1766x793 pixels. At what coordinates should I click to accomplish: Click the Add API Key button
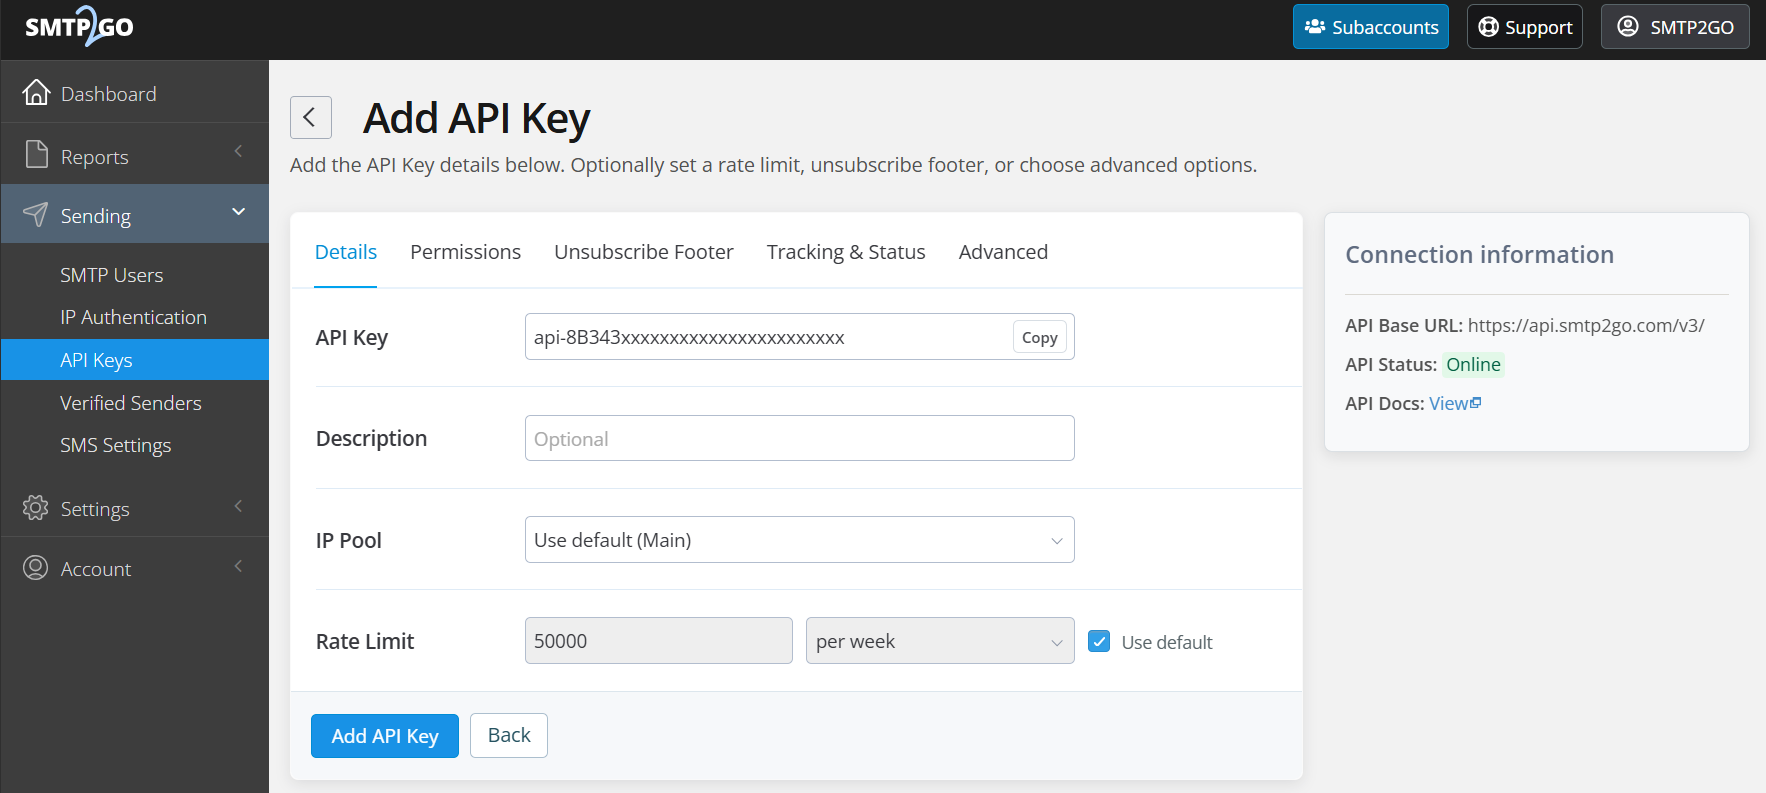click(x=385, y=736)
